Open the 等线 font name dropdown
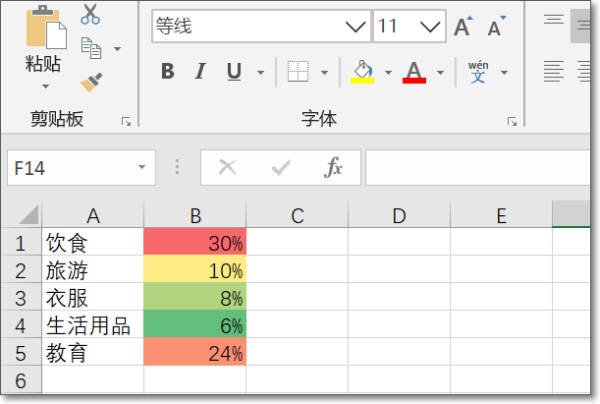Viewport: 600px width, 404px height. coord(355,26)
